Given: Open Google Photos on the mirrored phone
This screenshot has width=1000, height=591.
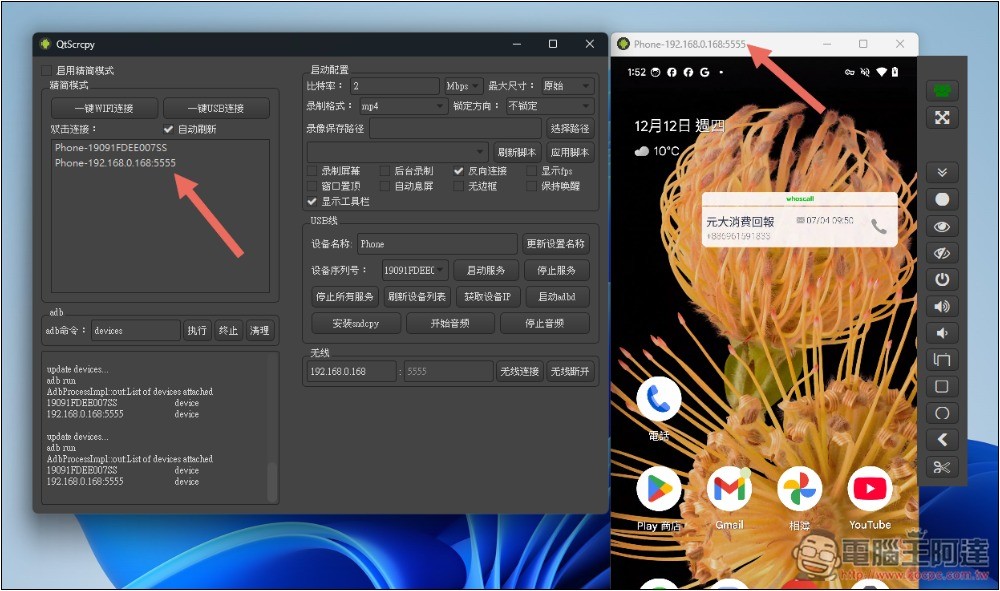Looking at the screenshot, I should pos(799,489).
